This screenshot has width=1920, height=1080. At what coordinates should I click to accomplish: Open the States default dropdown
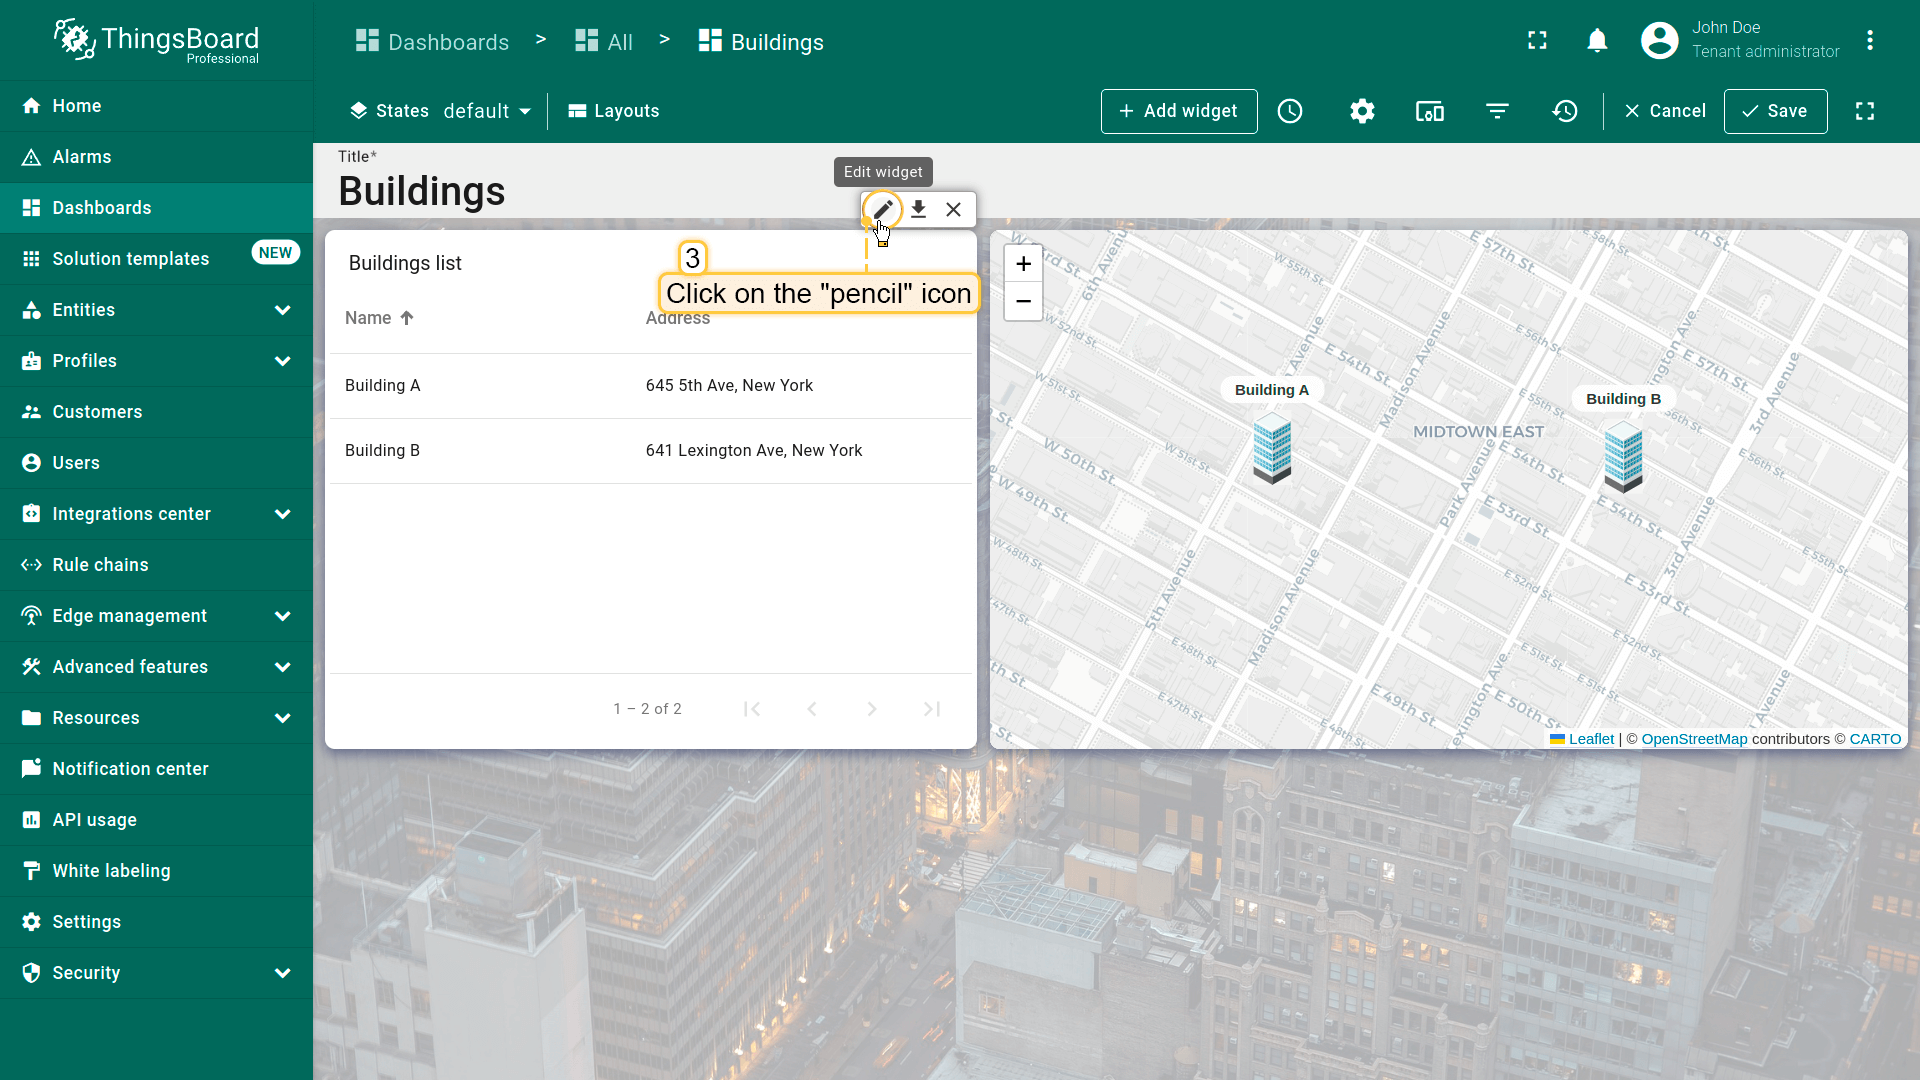pos(487,111)
